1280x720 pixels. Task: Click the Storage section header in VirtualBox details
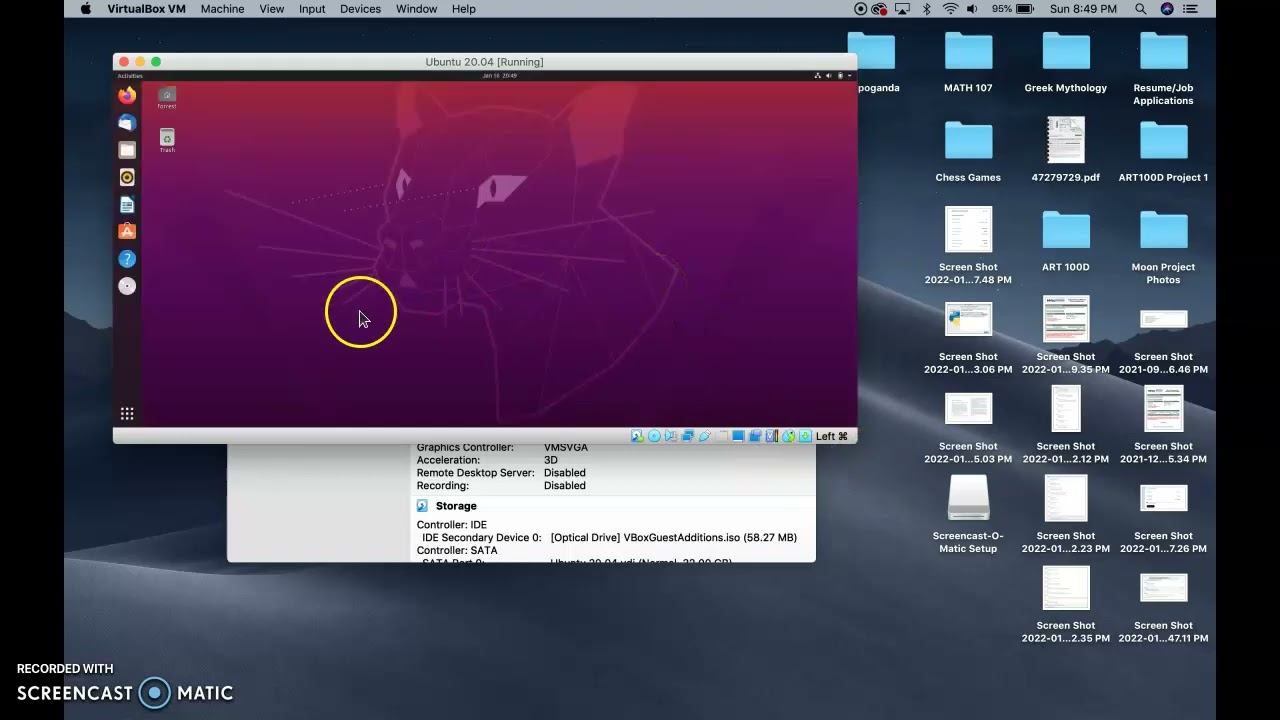[456, 506]
